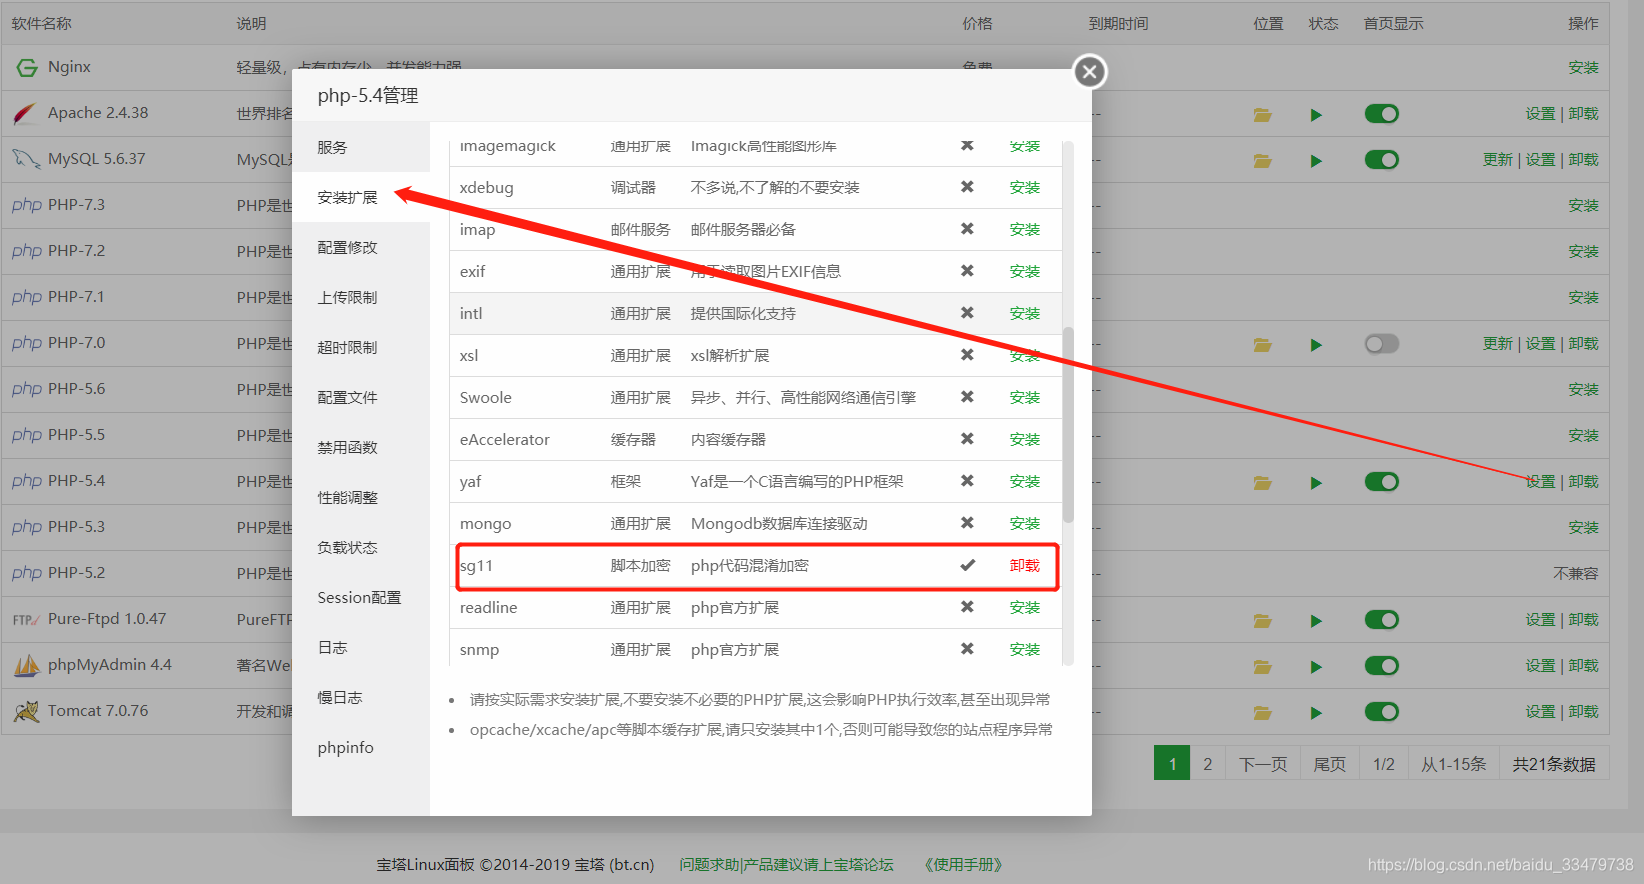Install the Swoole extension
This screenshot has width=1644, height=884.
(1025, 397)
